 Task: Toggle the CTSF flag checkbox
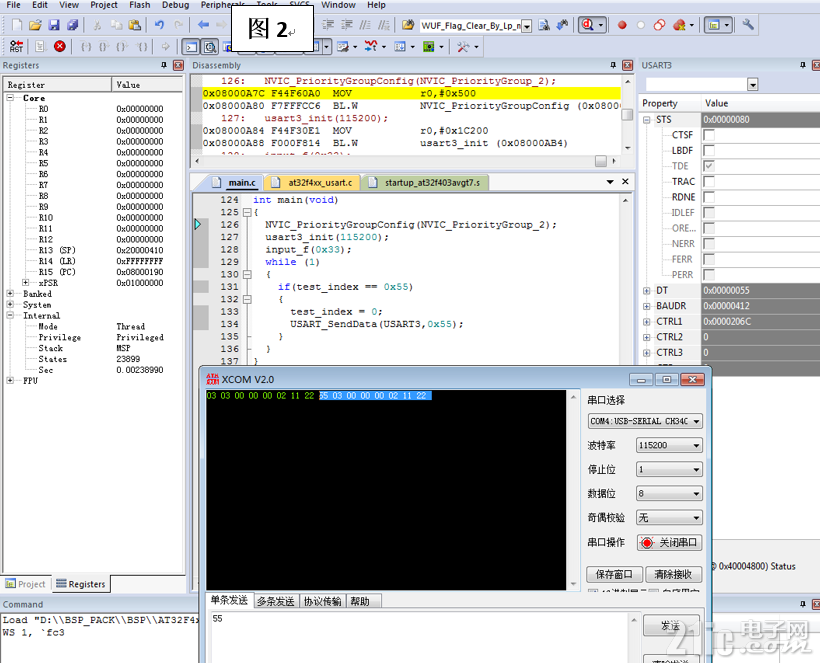[709, 135]
